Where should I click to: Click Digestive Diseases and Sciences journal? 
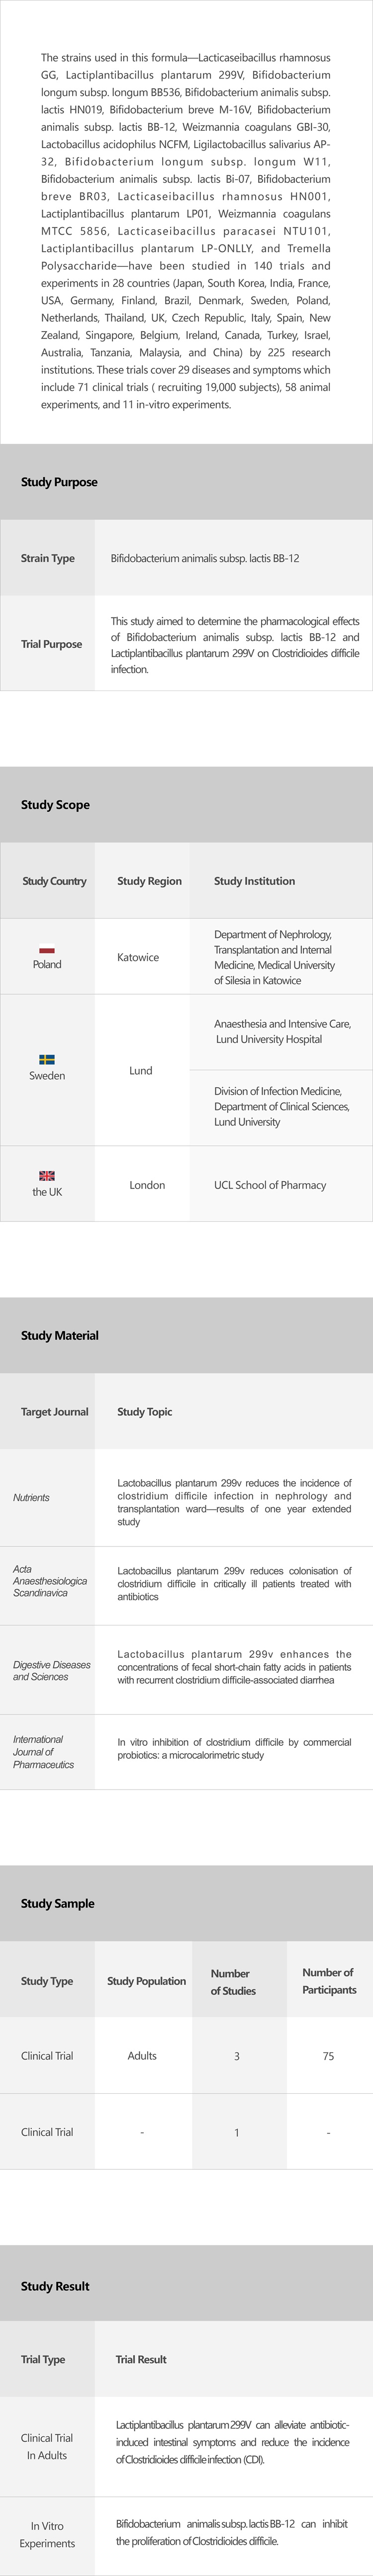coord(51,1670)
